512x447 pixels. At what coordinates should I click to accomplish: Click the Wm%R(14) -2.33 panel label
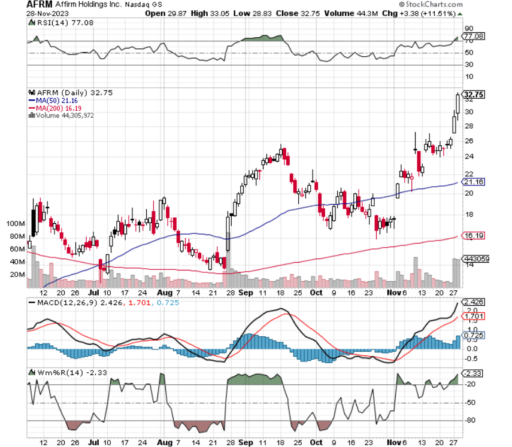pos(72,372)
